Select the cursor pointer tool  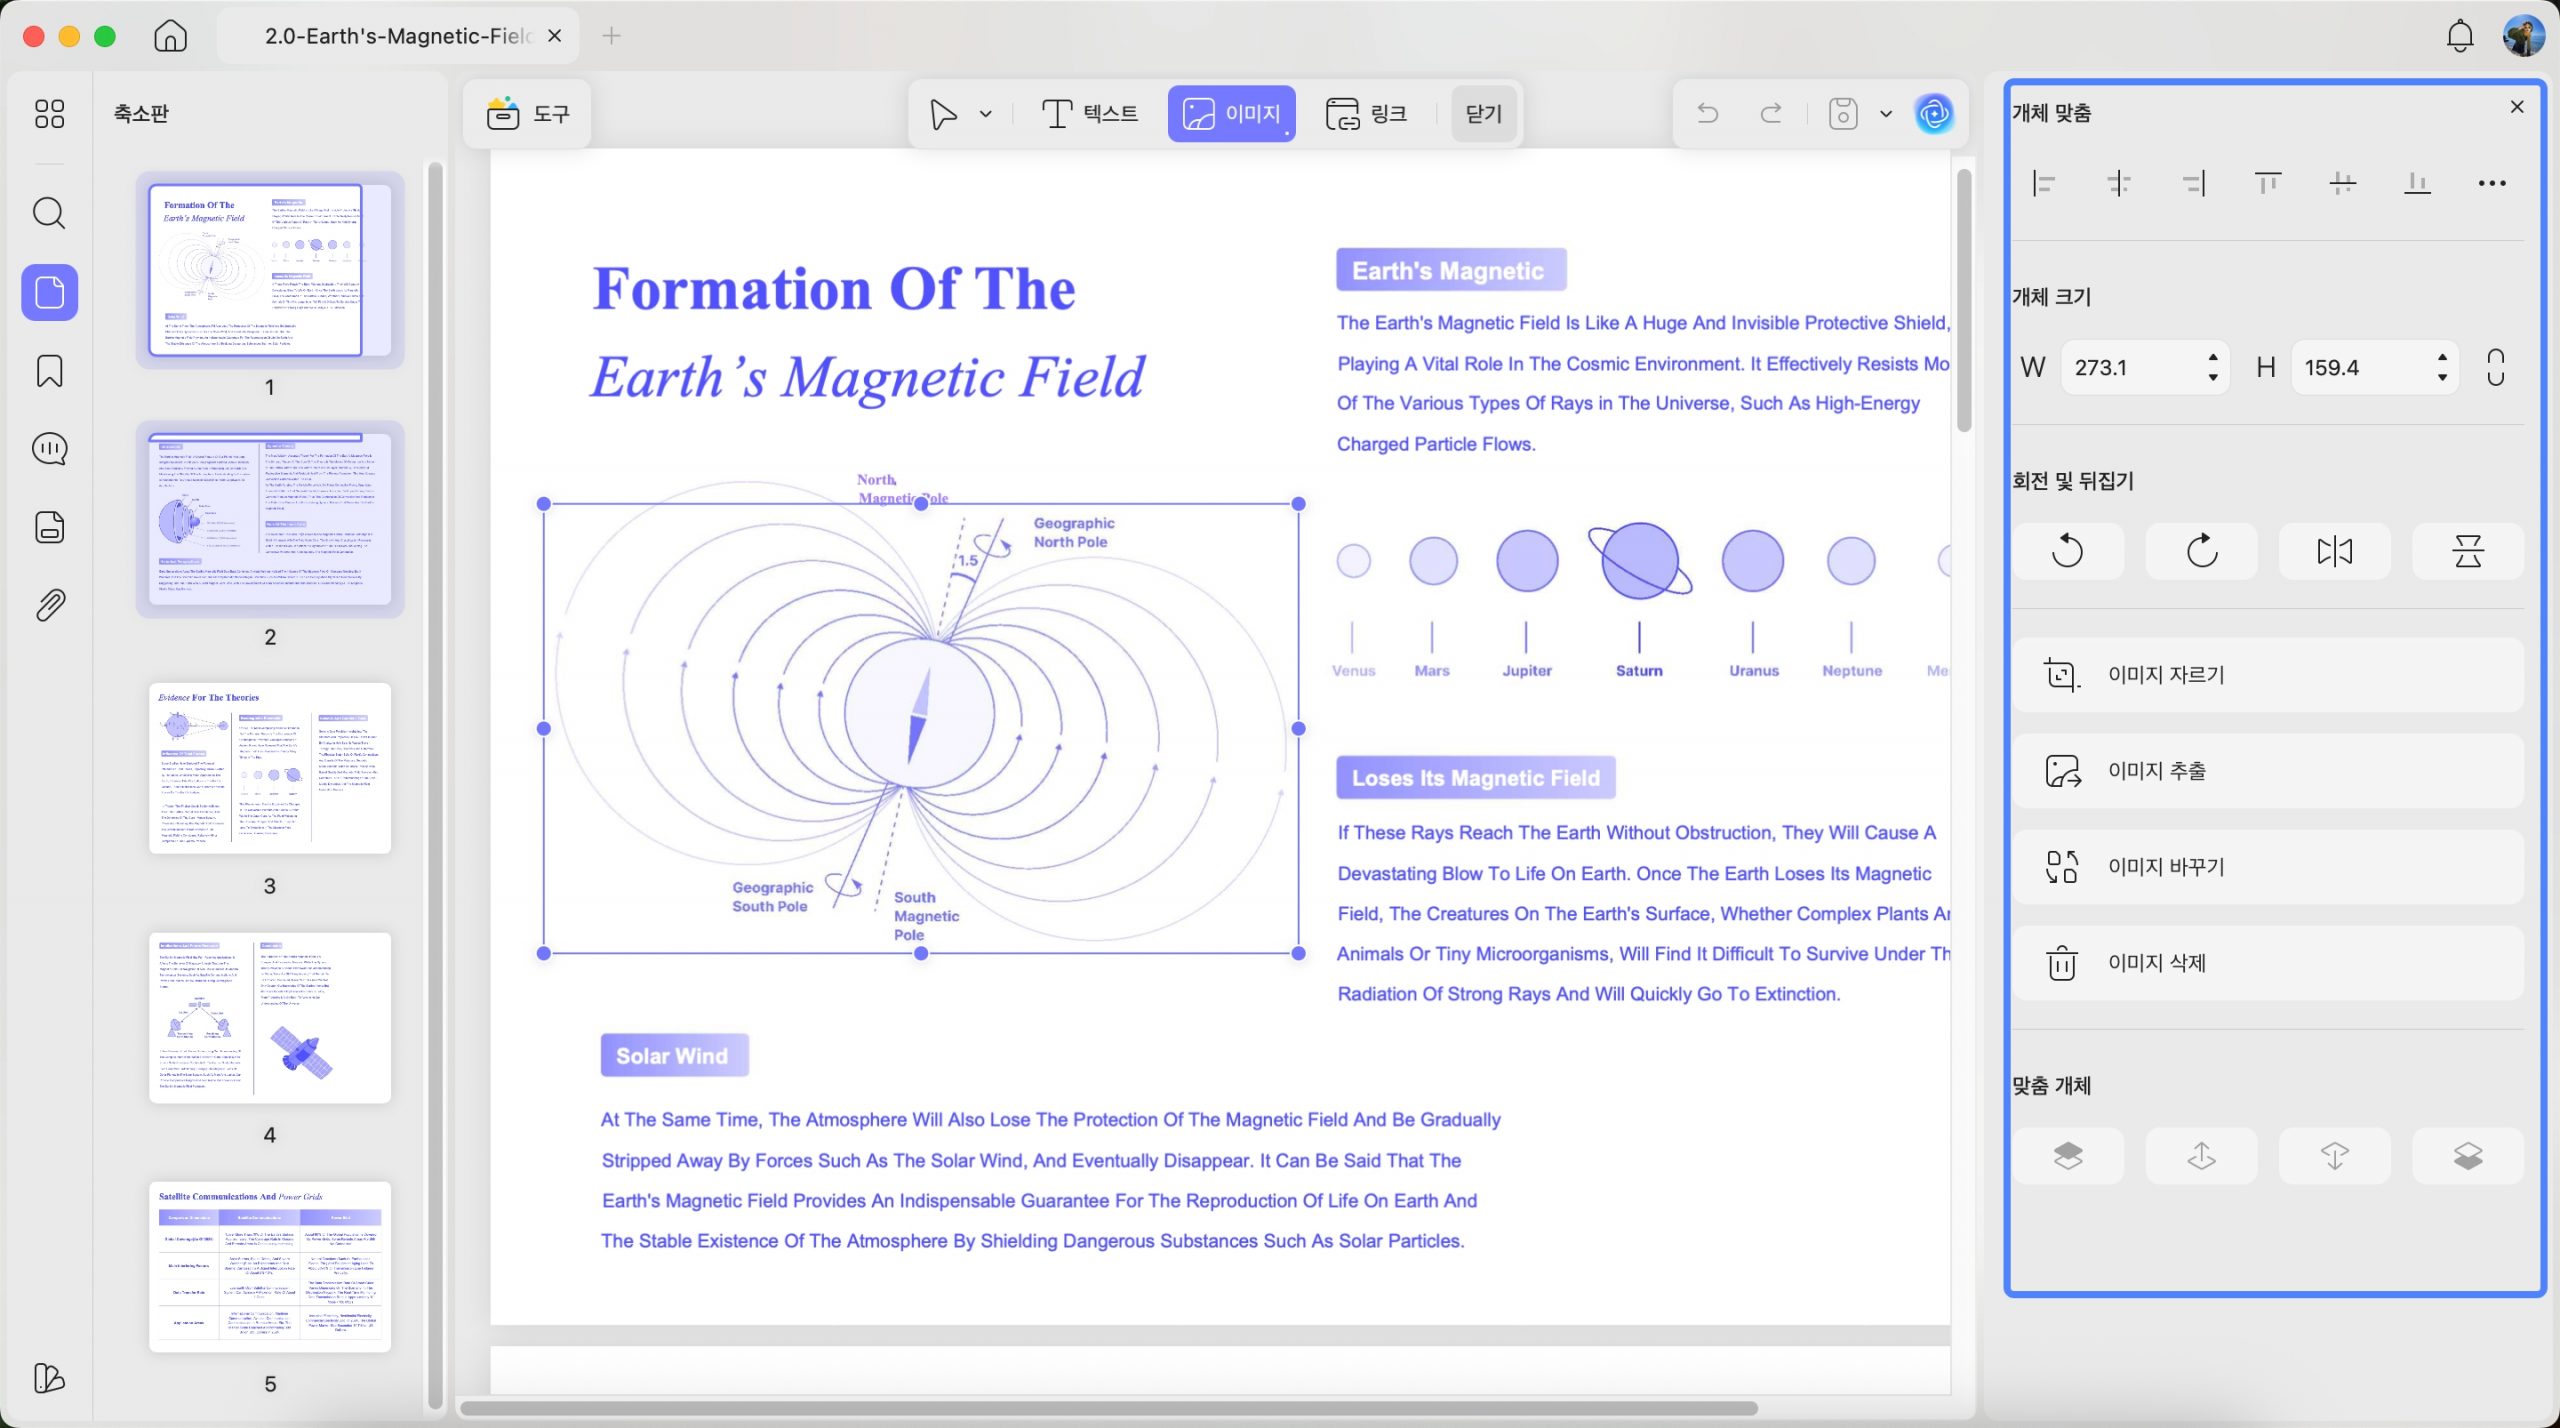pos(943,114)
